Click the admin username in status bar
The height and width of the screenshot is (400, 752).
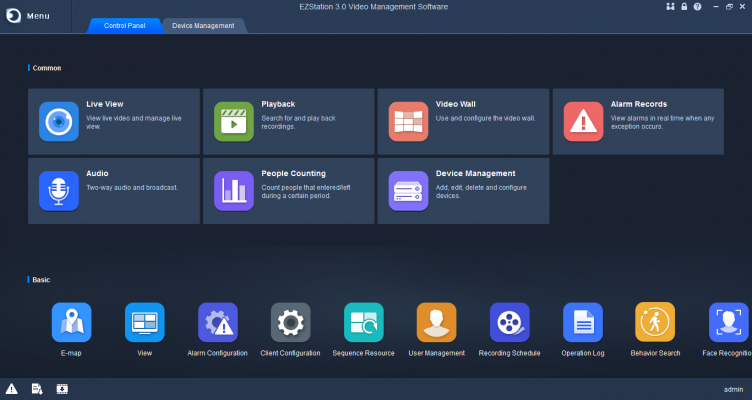point(733,389)
